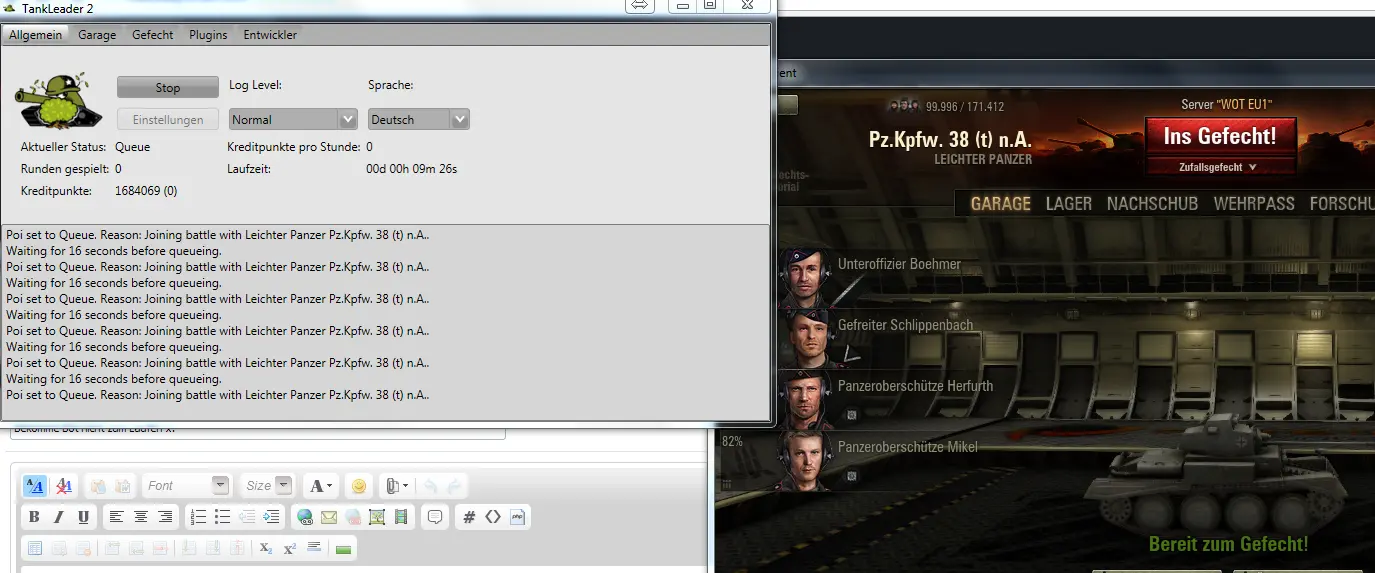Click the ordered list icon
The width and height of the screenshot is (1375, 573).
point(198,517)
